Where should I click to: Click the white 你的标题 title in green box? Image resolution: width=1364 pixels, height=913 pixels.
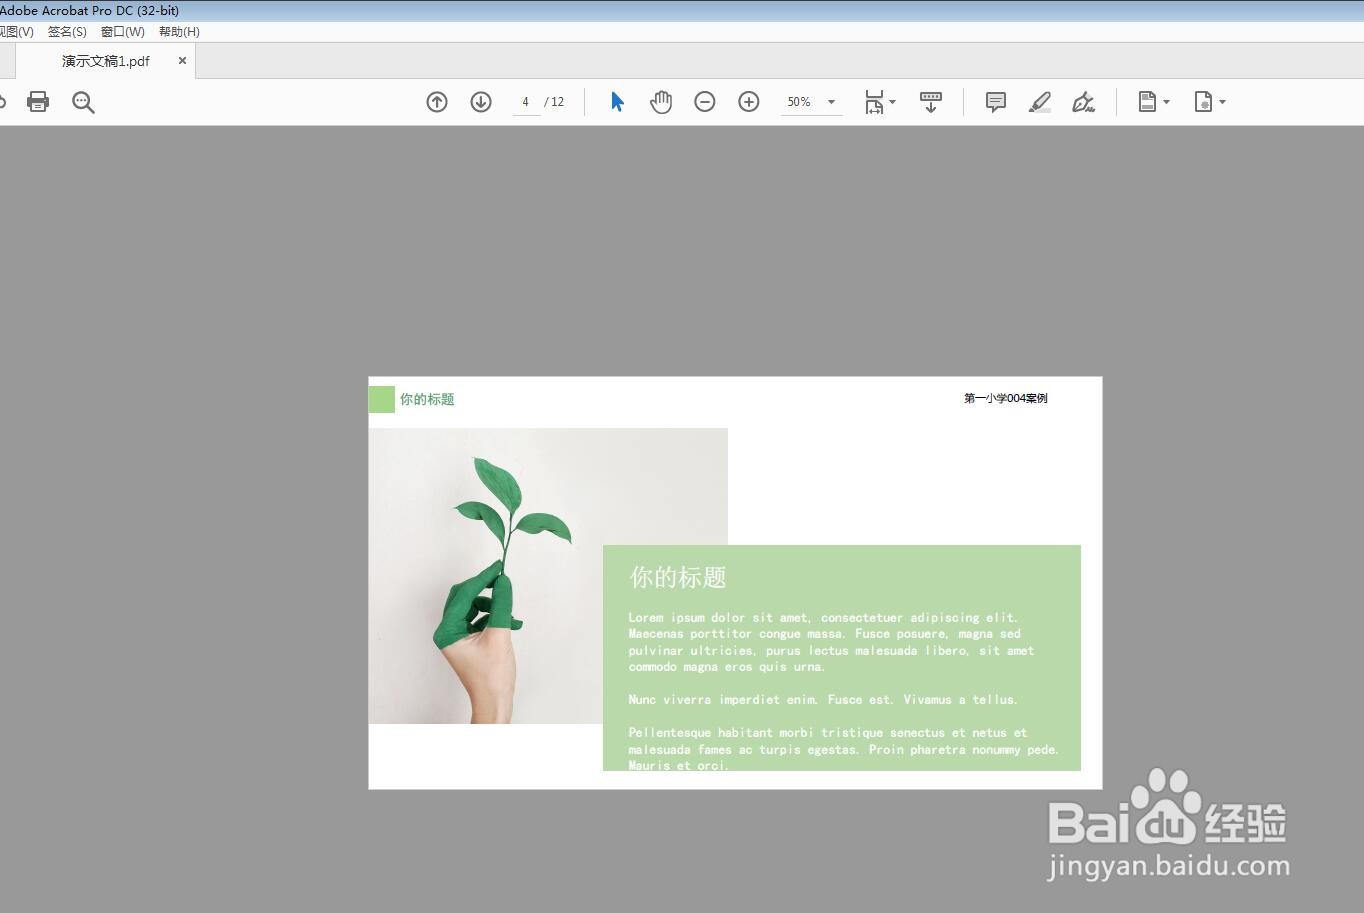tap(678, 577)
